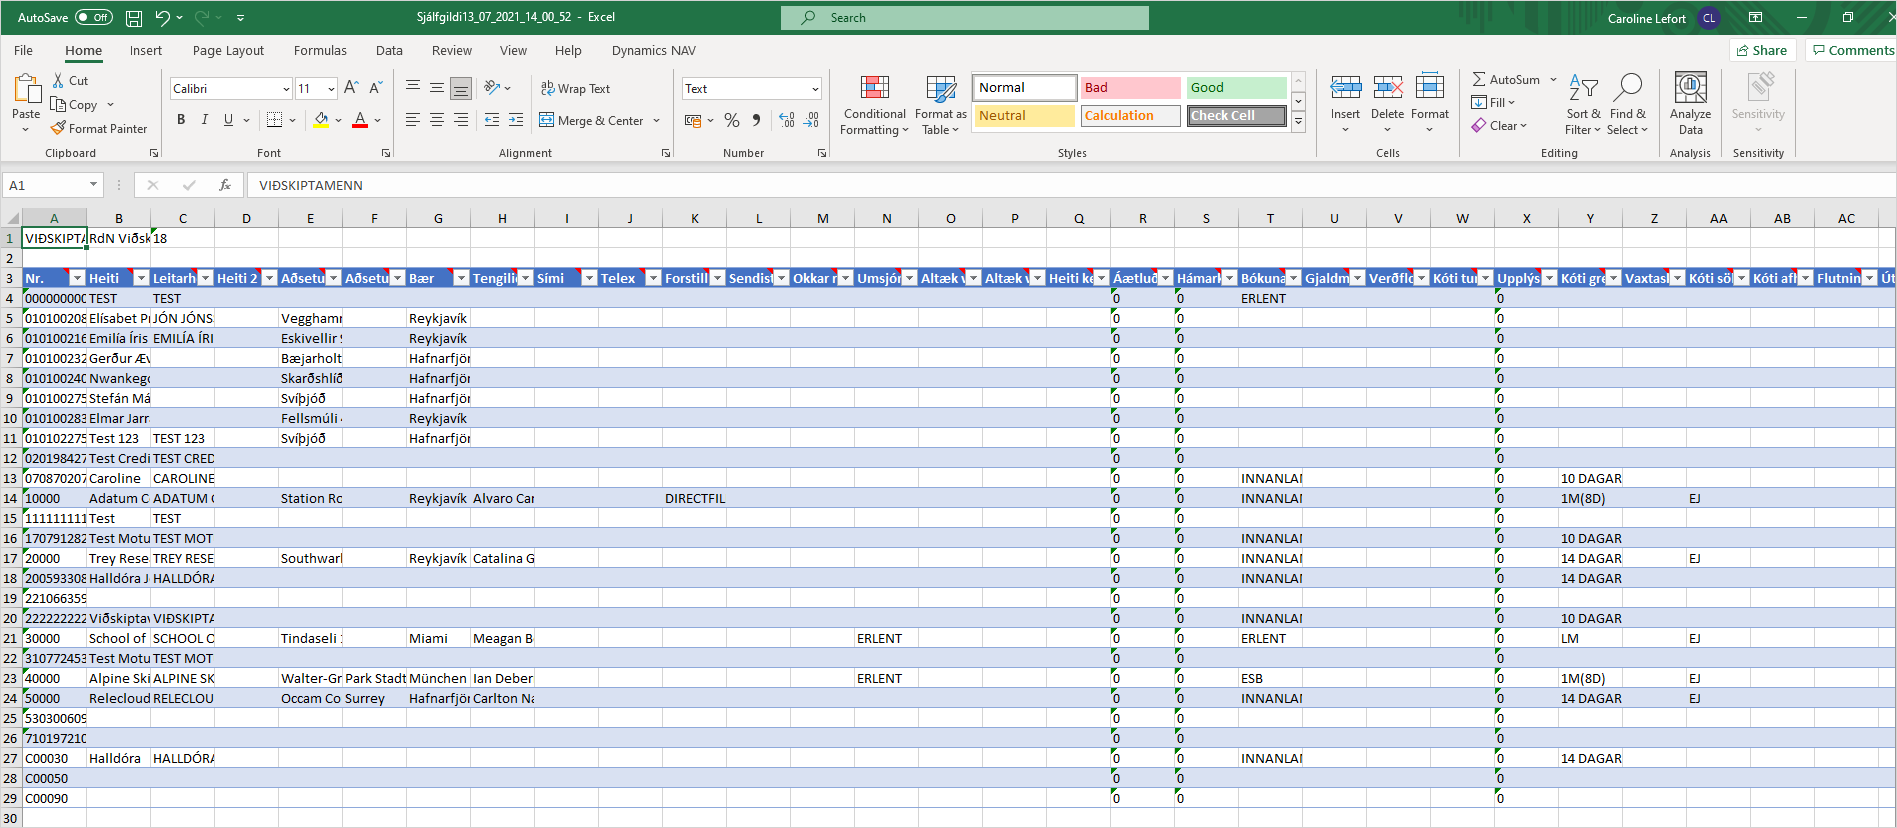The width and height of the screenshot is (1897, 828).
Task: Open the font name dropdown Calibri
Action: (x=285, y=89)
